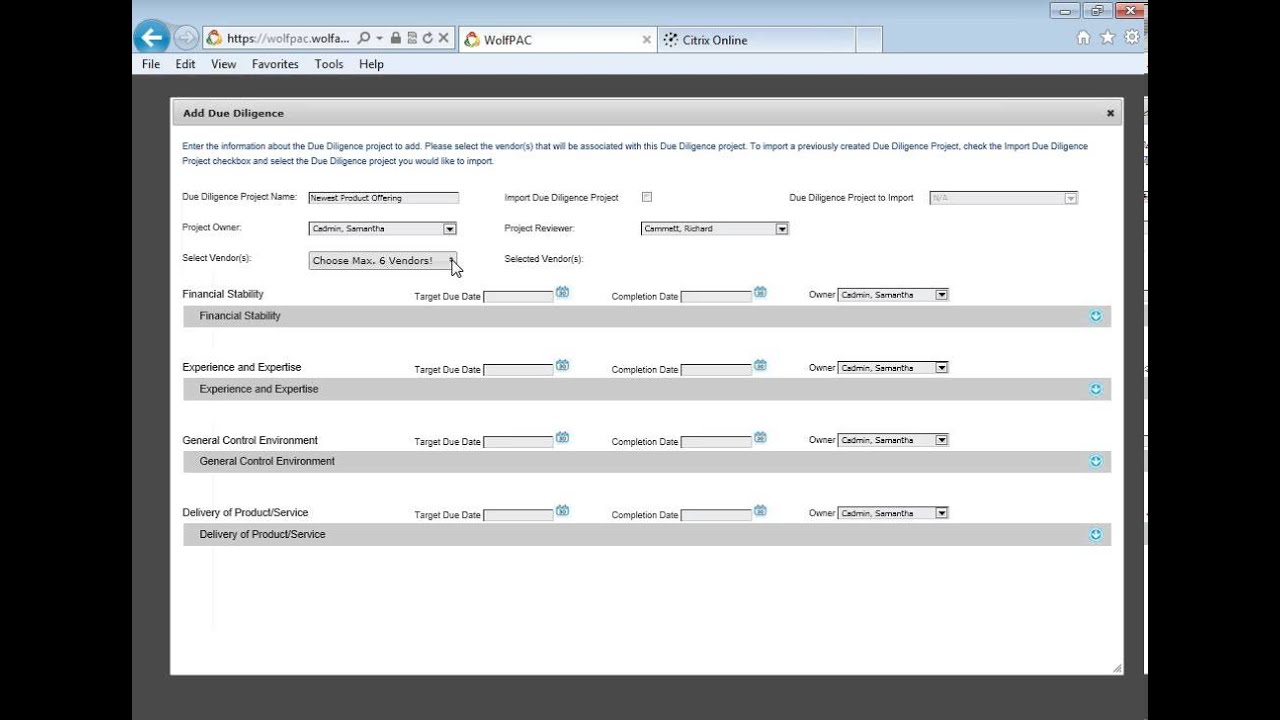1280x720 pixels.
Task: Open General Control Environment Completion Date calendar
Action: (760, 437)
